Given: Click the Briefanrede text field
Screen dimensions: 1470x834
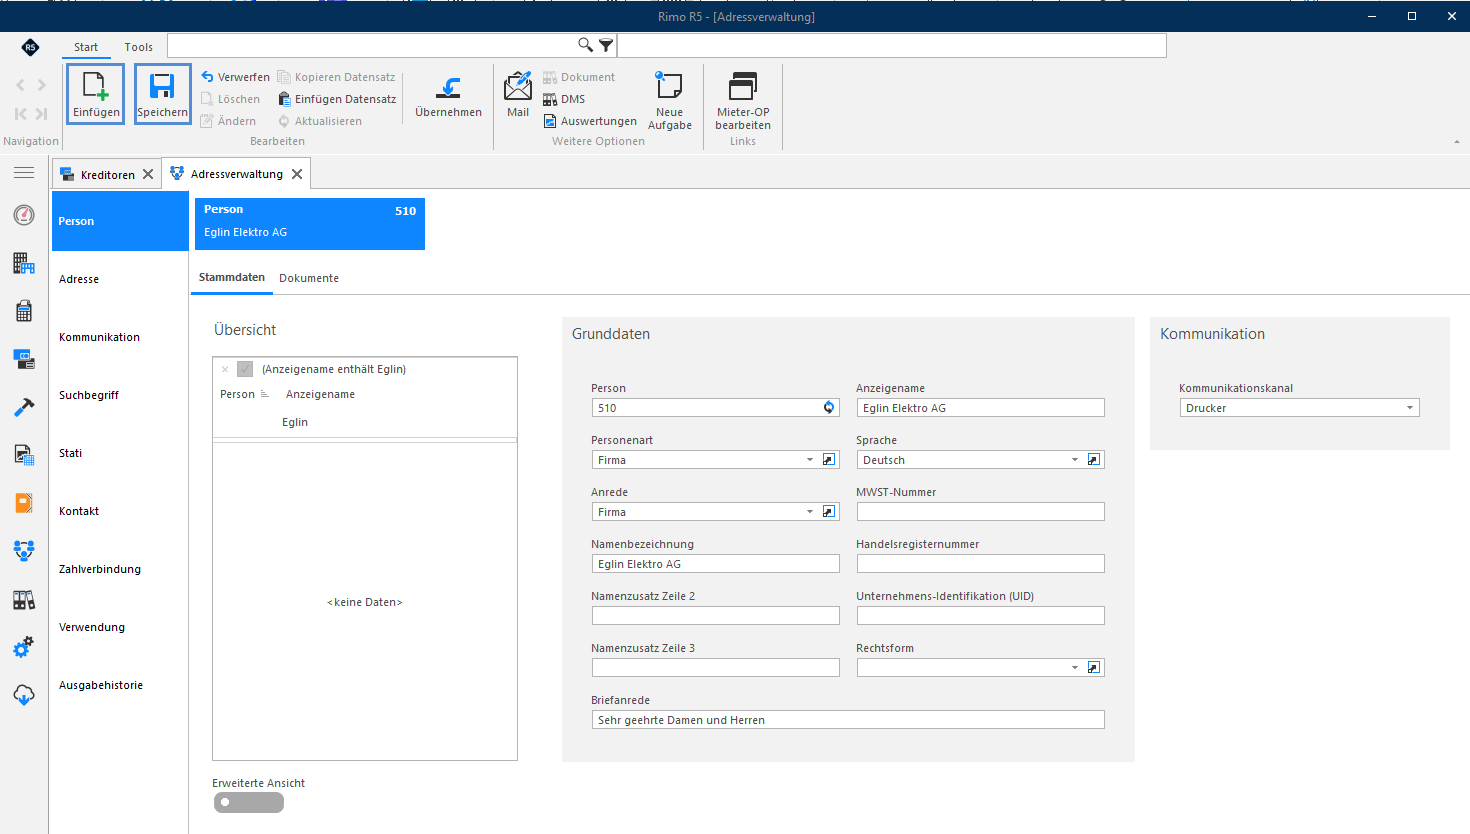Looking at the screenshot, I should pyautogui.click(x=848, y=720).
